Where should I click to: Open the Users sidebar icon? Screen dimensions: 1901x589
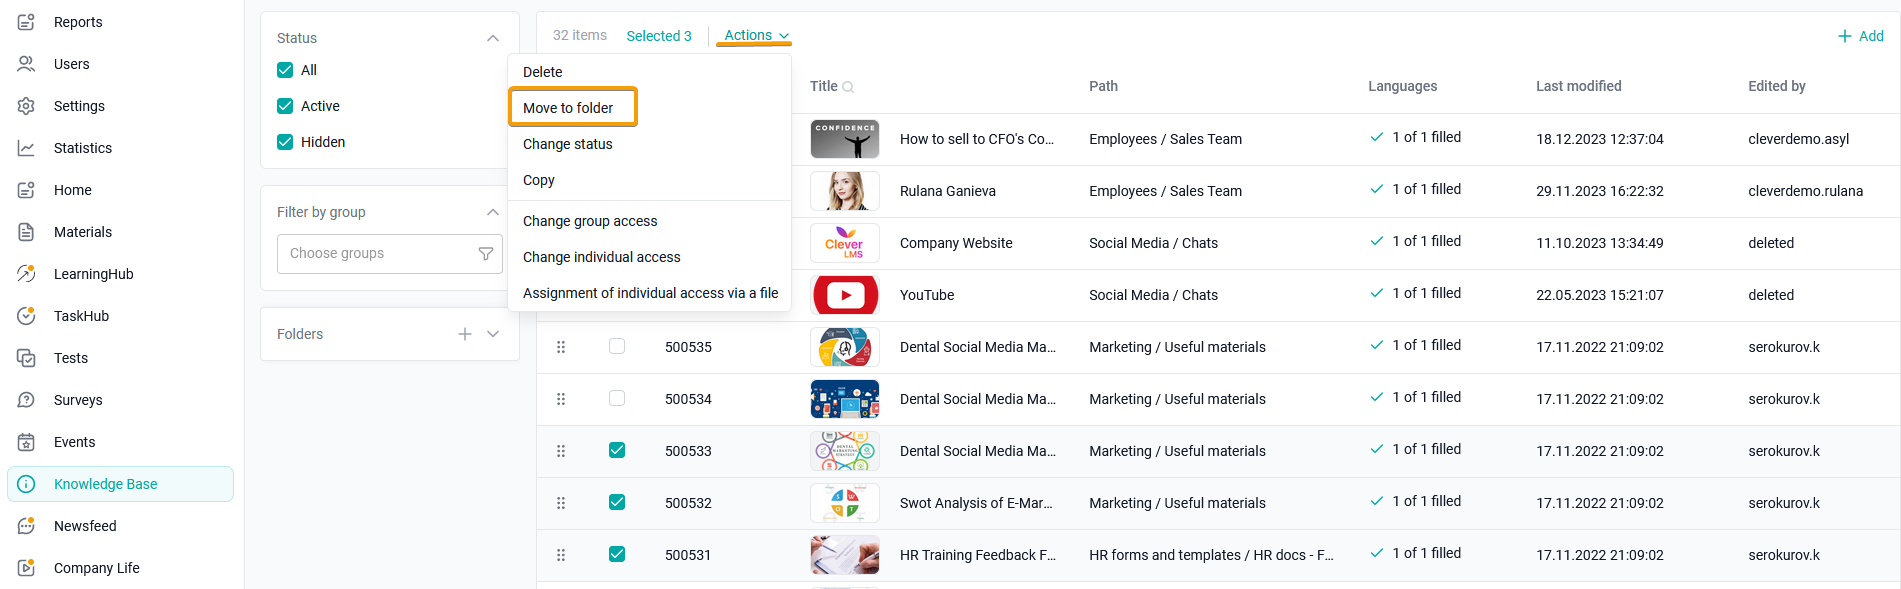point(27,64)
